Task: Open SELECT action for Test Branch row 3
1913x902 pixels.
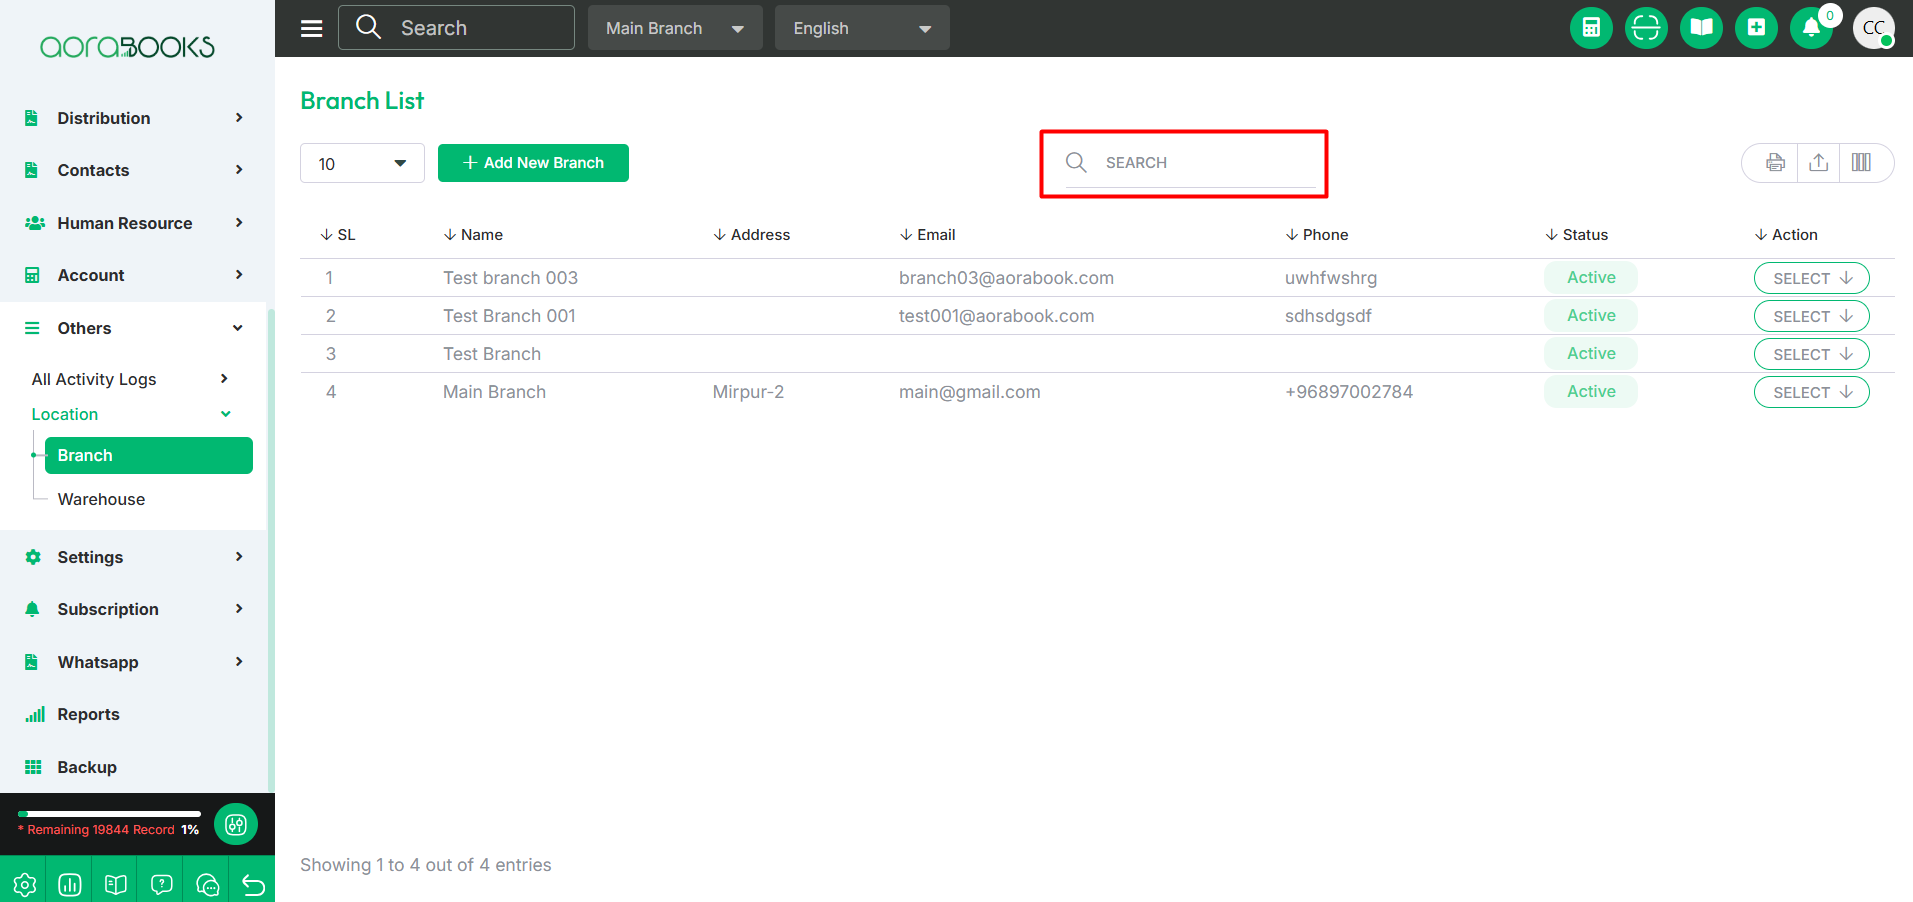Action: 1811,354
